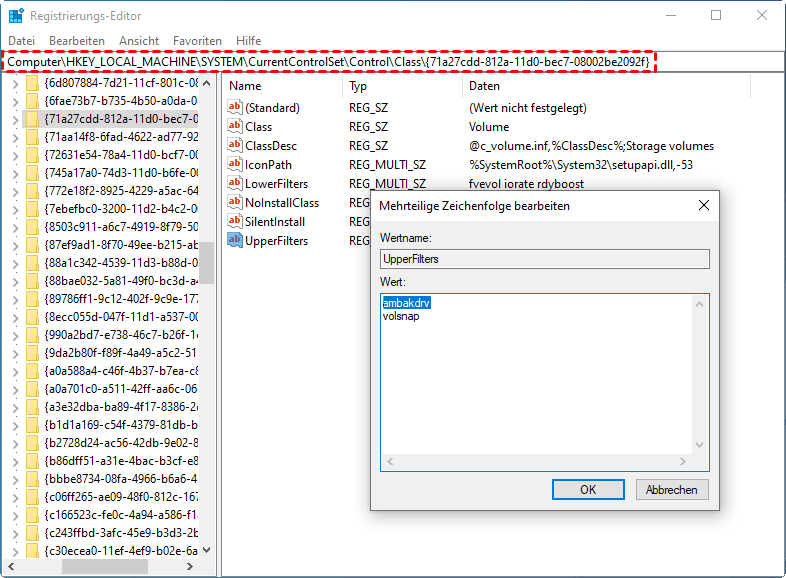Confirm the dialog with OK
The image size is (786, 578).
pyautogui.click(x=588, y=489)
